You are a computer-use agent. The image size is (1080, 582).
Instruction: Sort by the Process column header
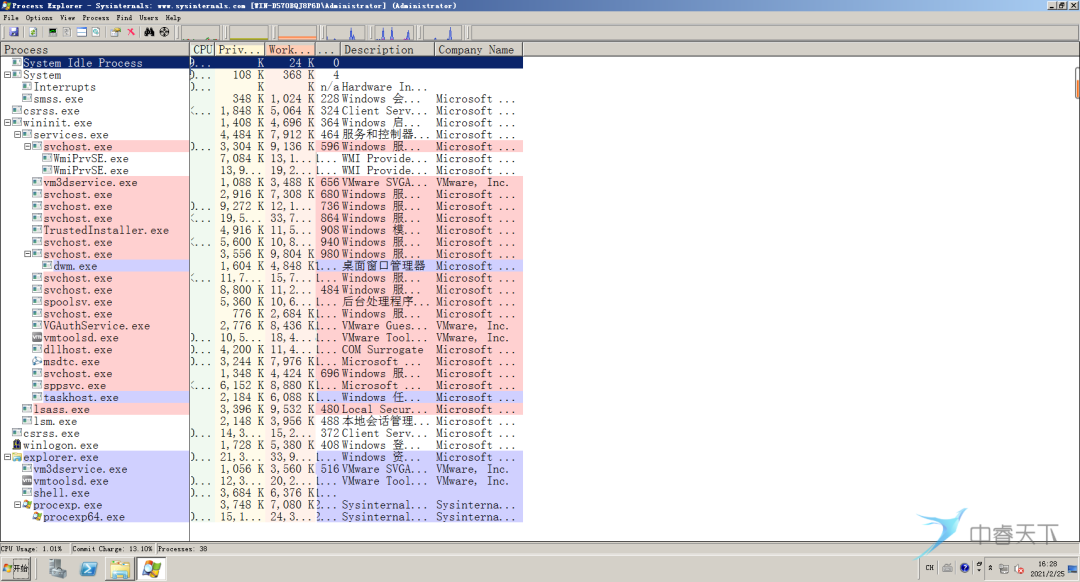[95, 50]
